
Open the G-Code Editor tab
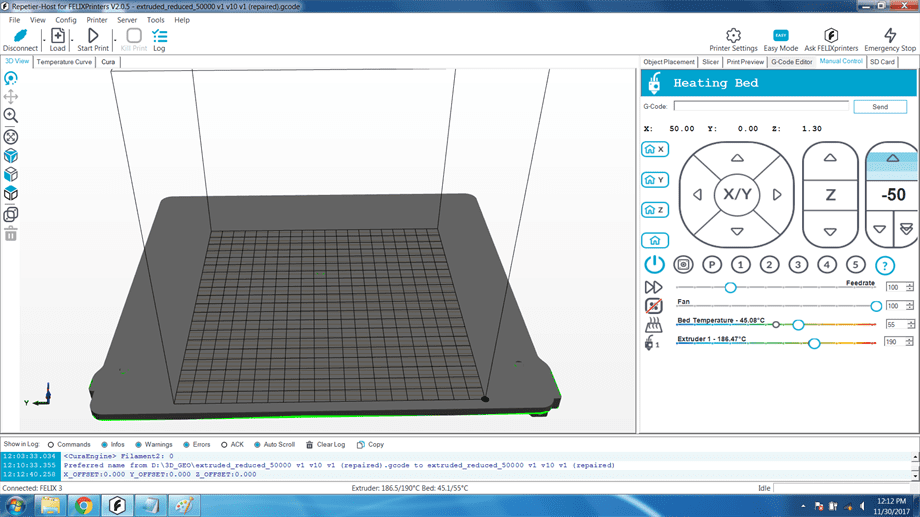point(792,62)
